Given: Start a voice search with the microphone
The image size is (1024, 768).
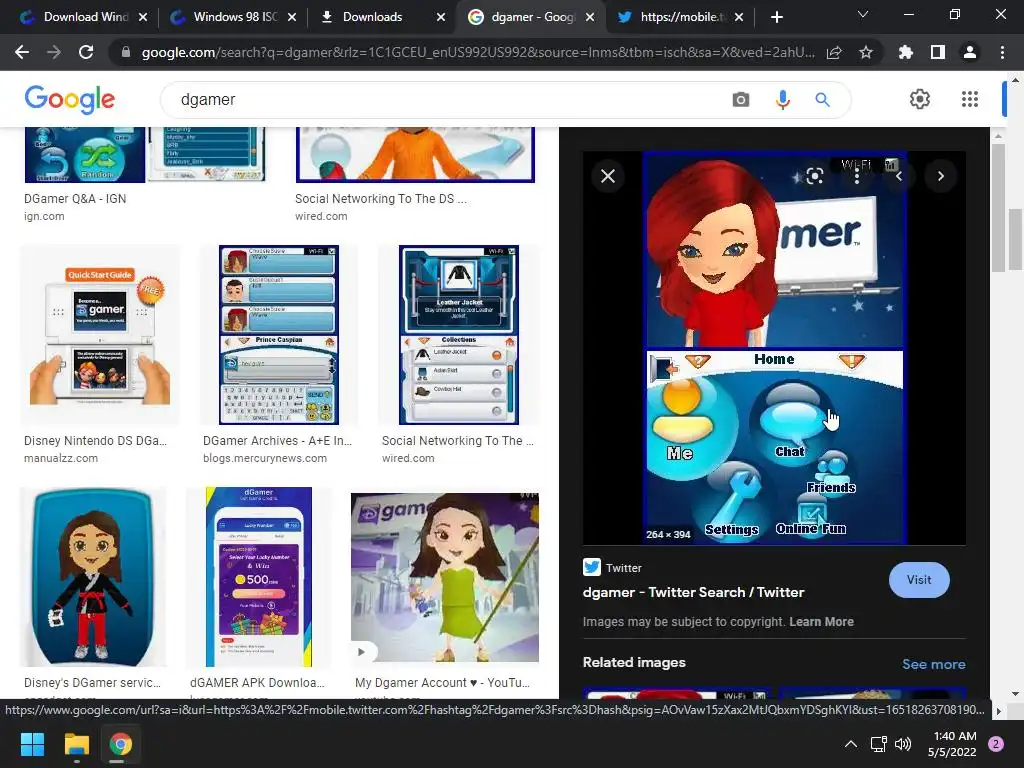Looking at the screenshot, I should pos(782,100).
